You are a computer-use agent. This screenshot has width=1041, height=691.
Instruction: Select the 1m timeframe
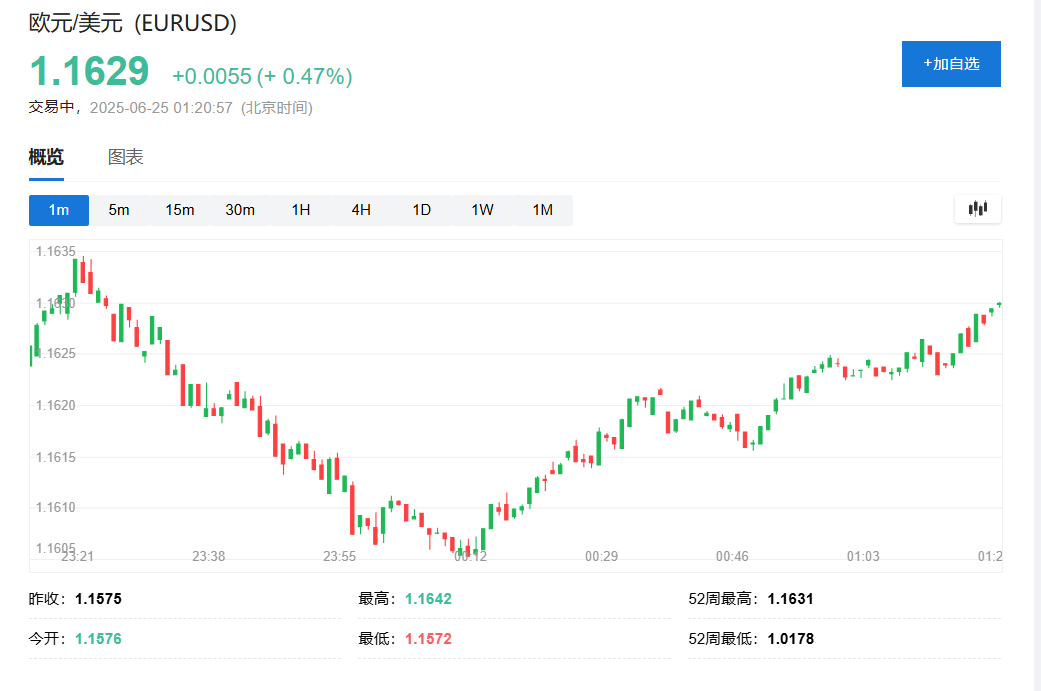[59, 210]
